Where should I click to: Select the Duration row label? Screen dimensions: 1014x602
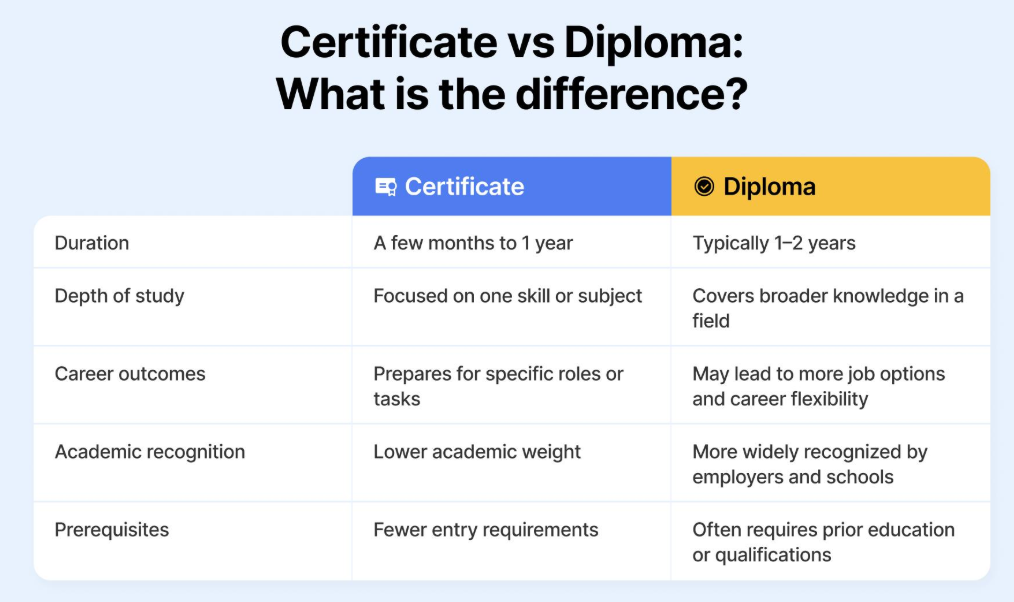tap(92, 243)
